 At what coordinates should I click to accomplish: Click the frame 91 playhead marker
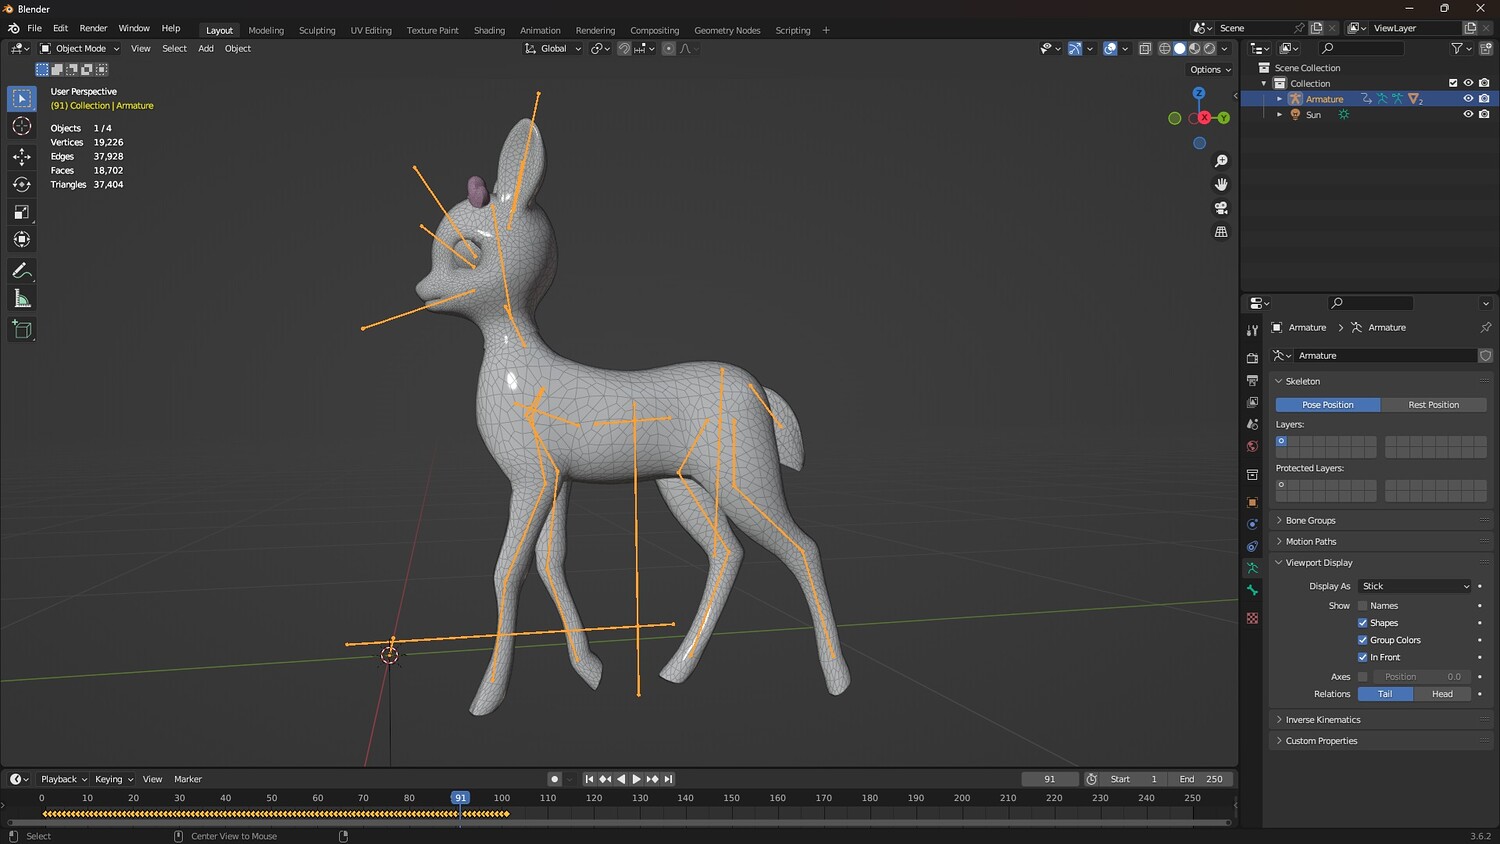pyautogui.click(x=460, y=798)
